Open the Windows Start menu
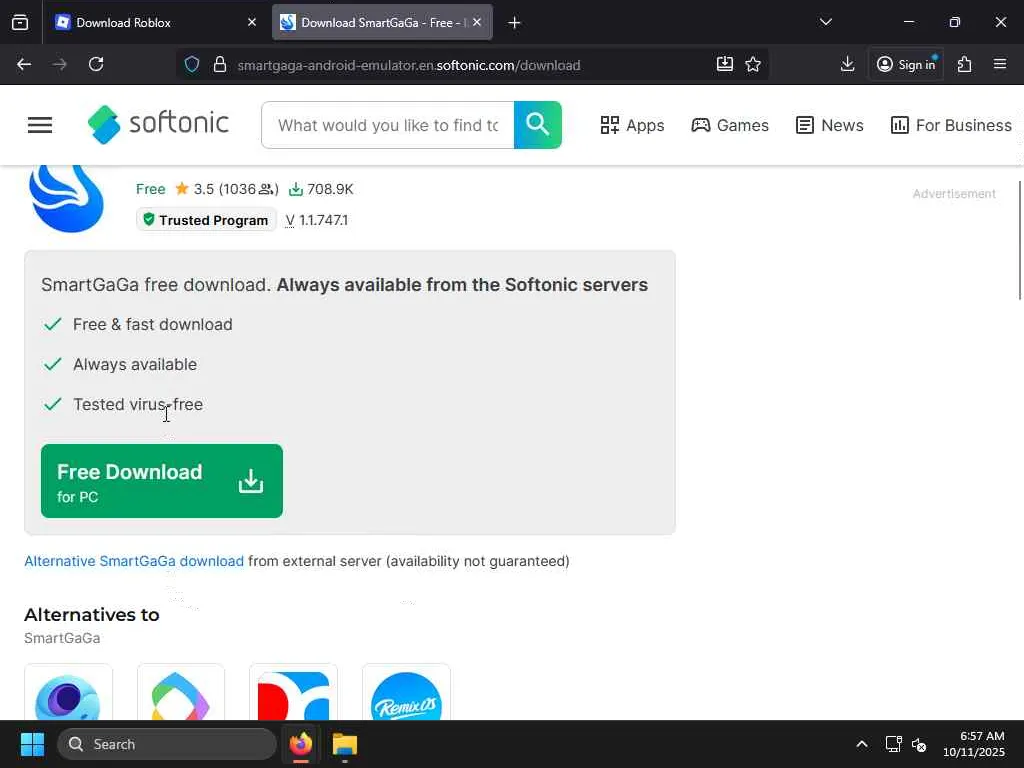 pyautogui.click(x=32, y=744)
